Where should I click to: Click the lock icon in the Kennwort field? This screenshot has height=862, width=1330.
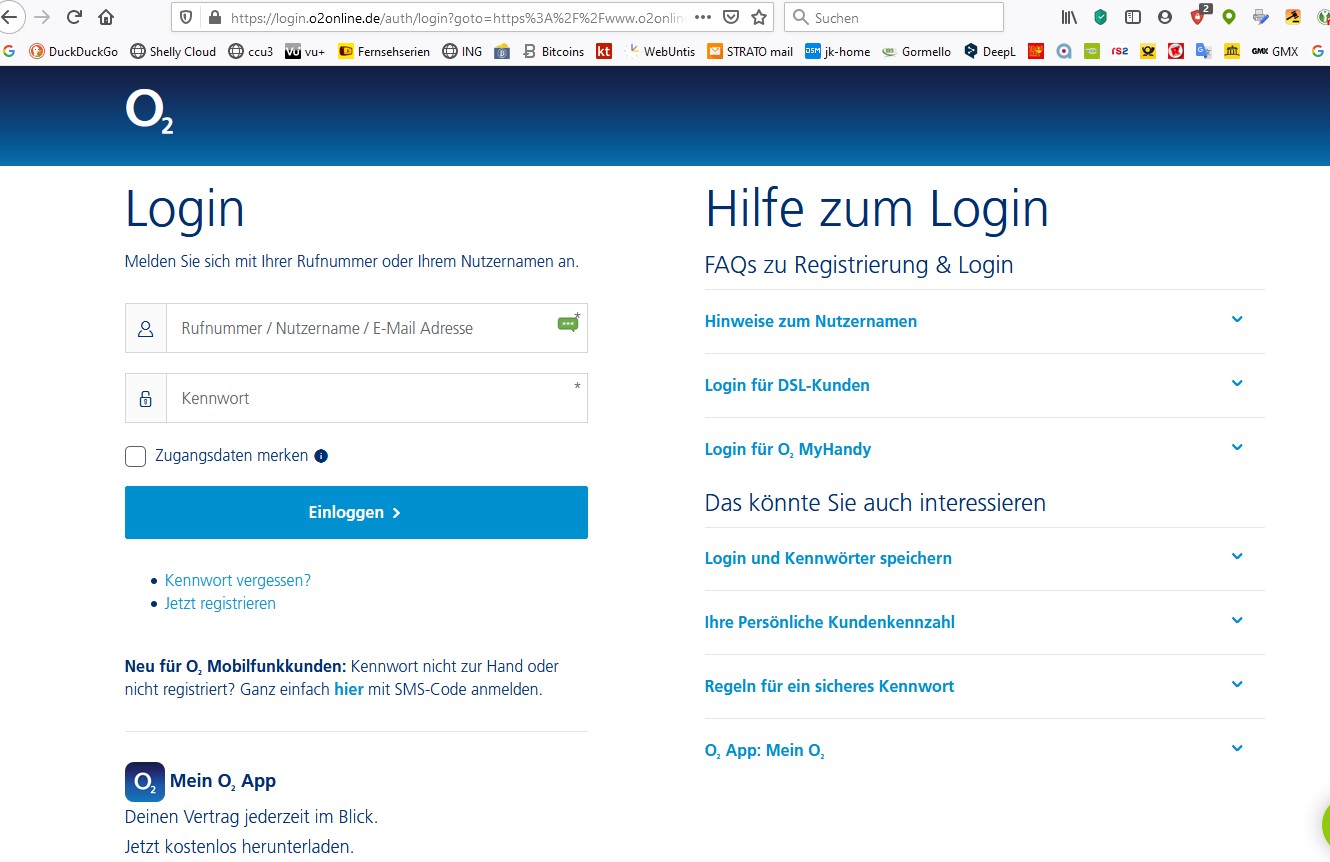145,397
